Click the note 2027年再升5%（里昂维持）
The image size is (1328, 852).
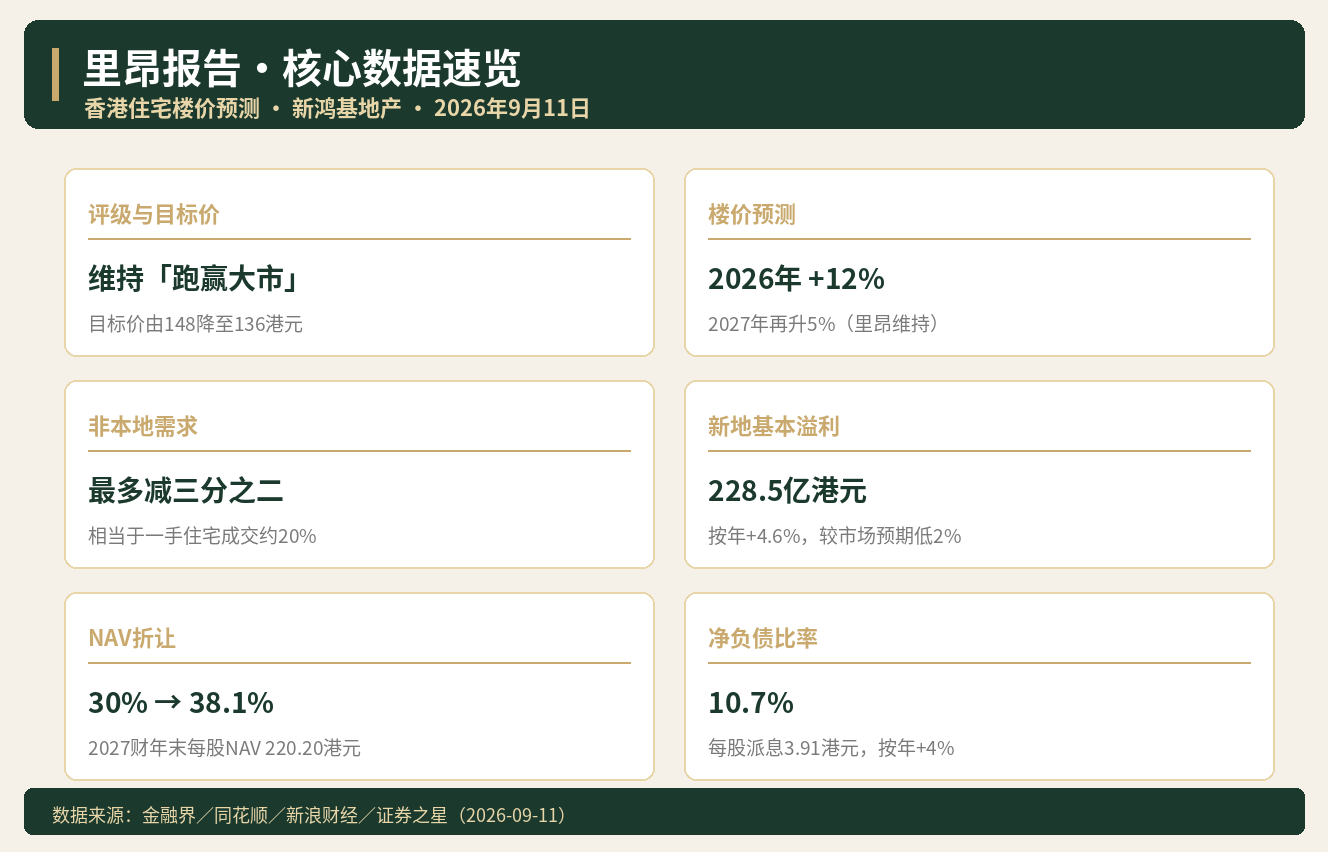(824, 324)
